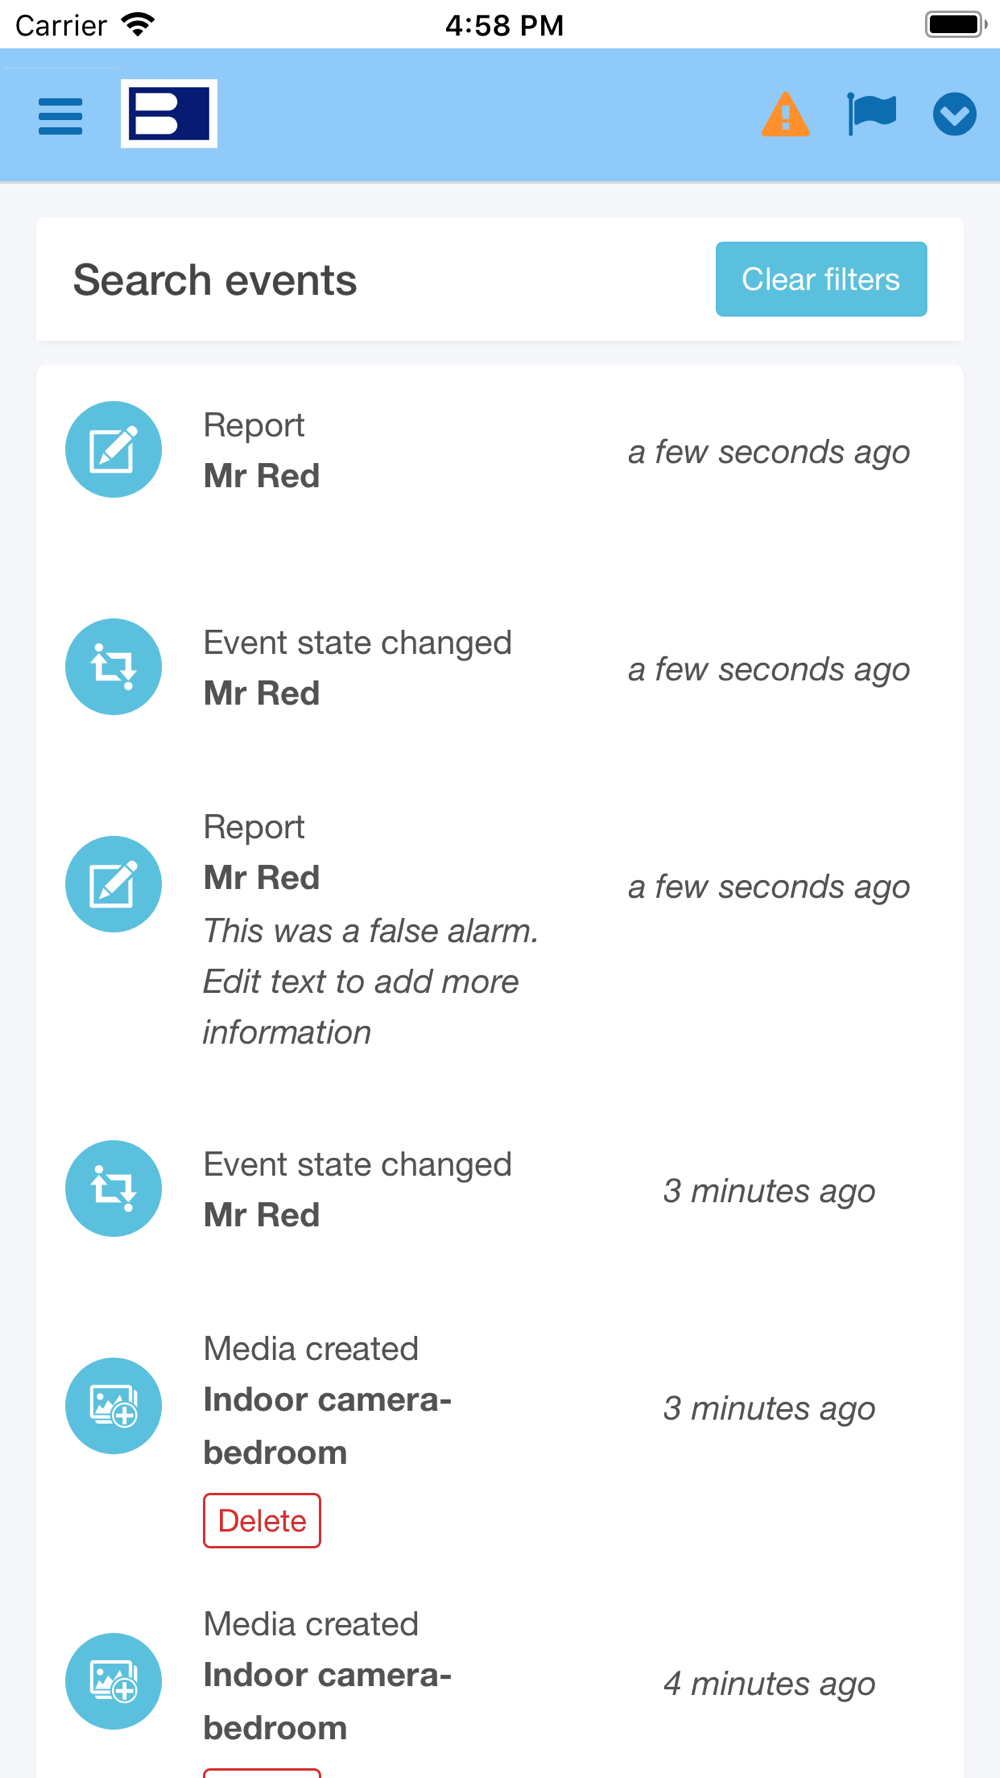Image resolution: width=1000 pixels, height=1778 pixels.
Task: Open the false alarm report text
Action: (370, 981)
